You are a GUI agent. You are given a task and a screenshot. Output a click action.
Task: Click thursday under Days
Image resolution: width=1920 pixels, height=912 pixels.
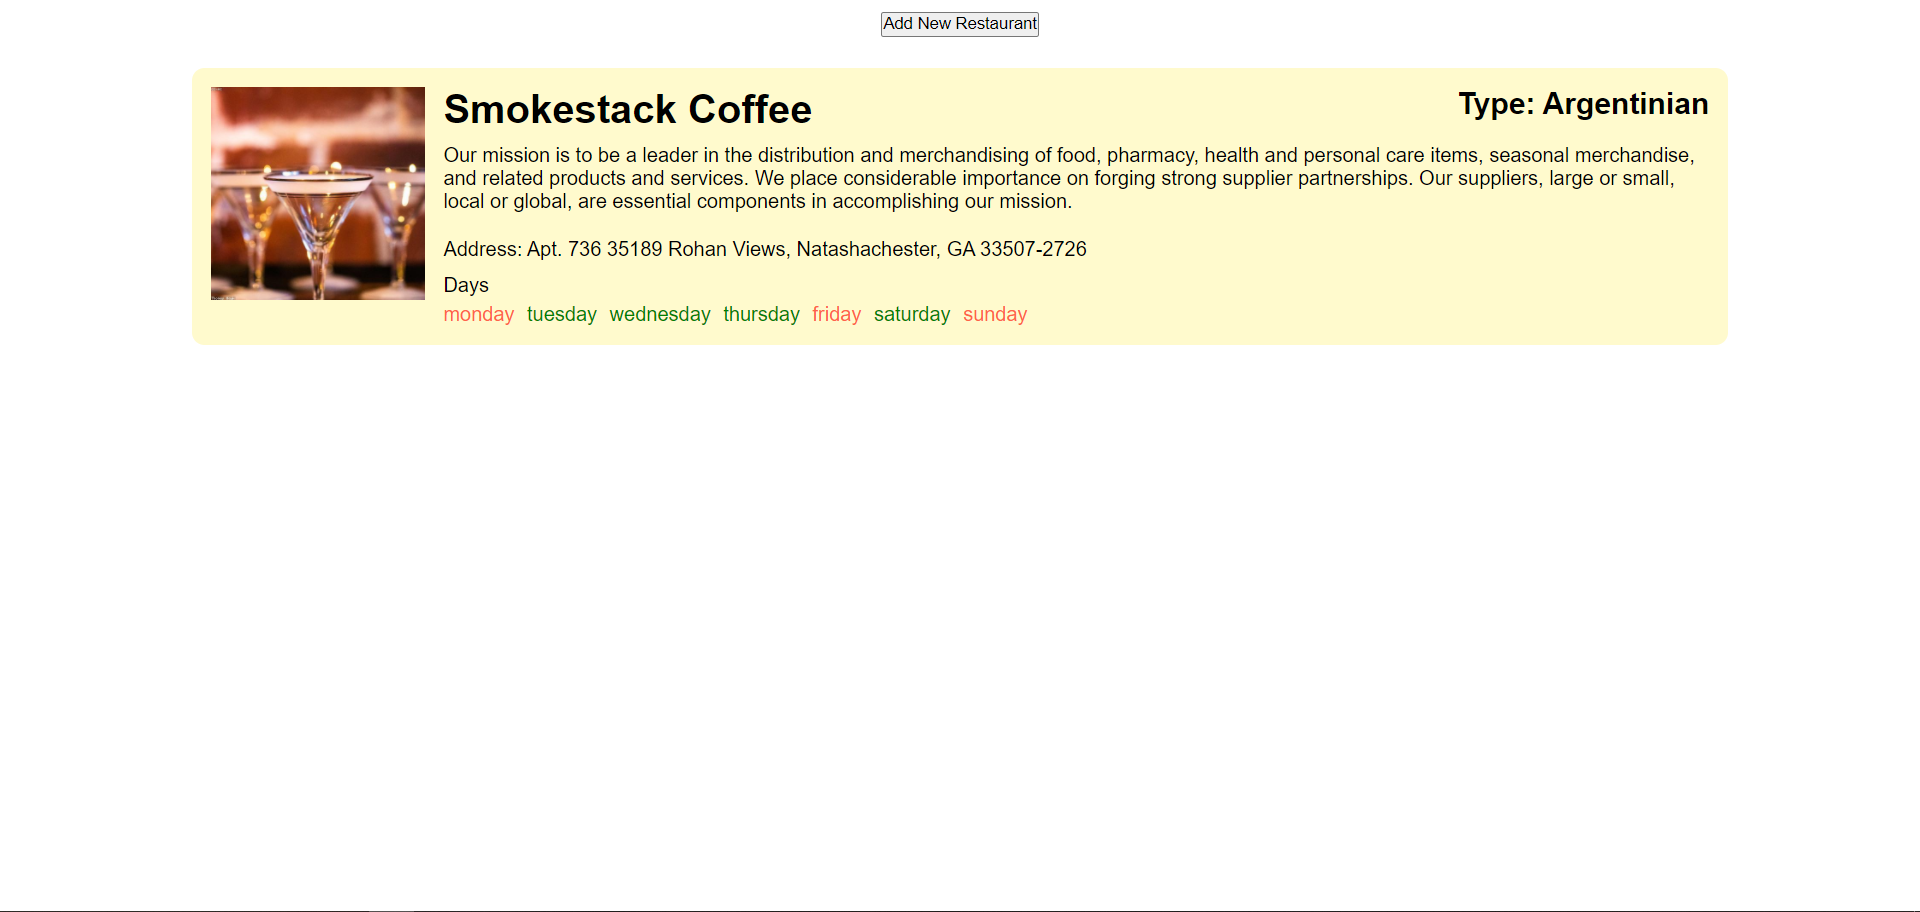click(761, 314)
